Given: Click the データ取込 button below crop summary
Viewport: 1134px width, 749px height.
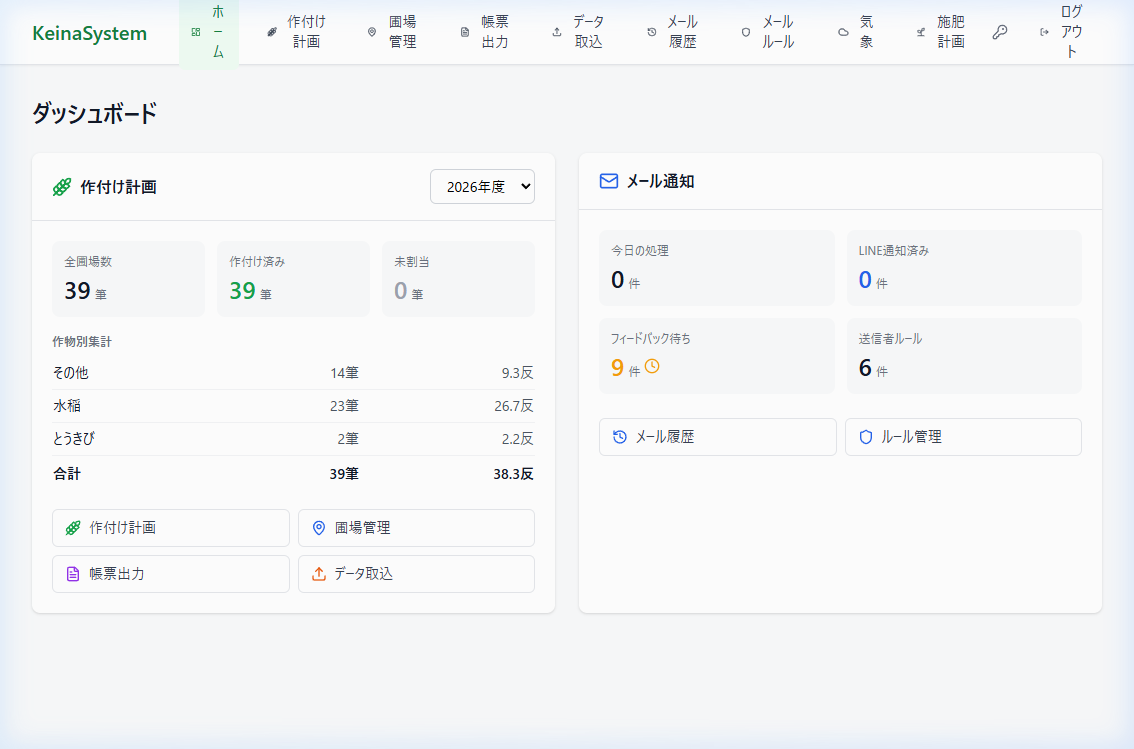Looking at the screenshot, I should (416, 574).
